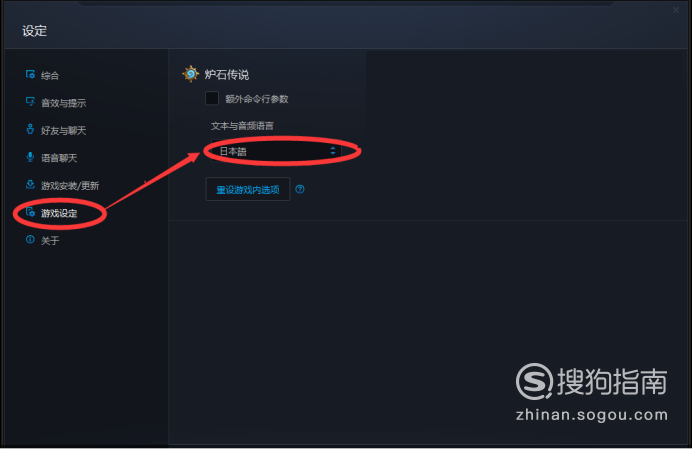Click the Hearthstone 炉石传说 game icon
The width and height of the screenshot is (692, 449).
tap(191, 74)
